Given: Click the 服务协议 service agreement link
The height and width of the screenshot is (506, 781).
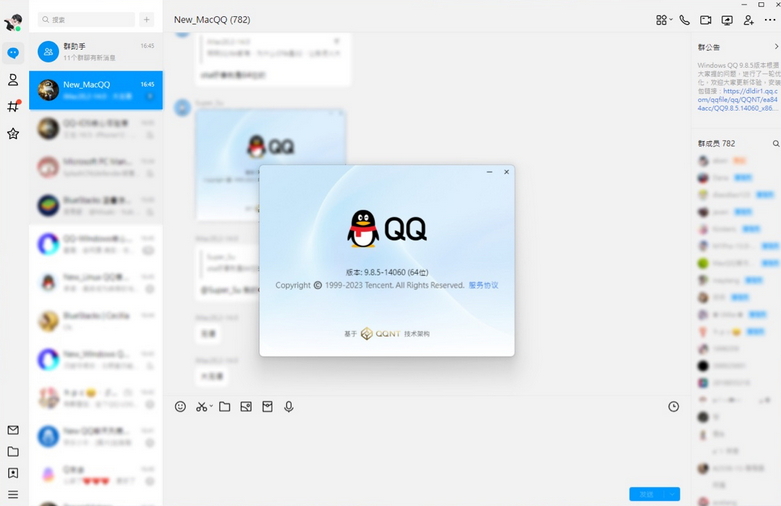Looking at the screenshot, I should pyautogui.click(x=483, y=285).
